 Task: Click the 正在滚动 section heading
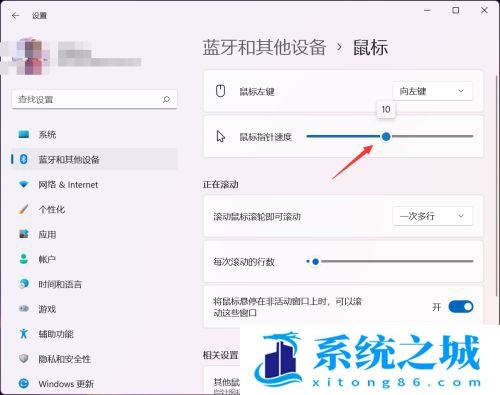(x=220, y=184)
